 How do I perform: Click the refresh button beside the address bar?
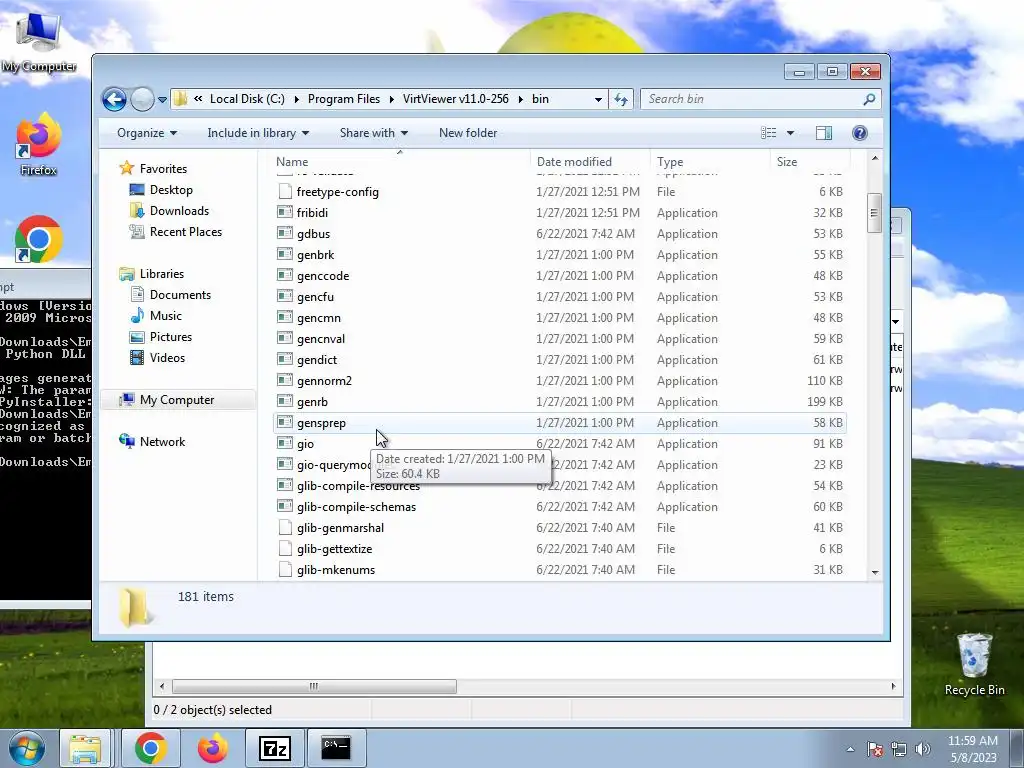point(621,99)
